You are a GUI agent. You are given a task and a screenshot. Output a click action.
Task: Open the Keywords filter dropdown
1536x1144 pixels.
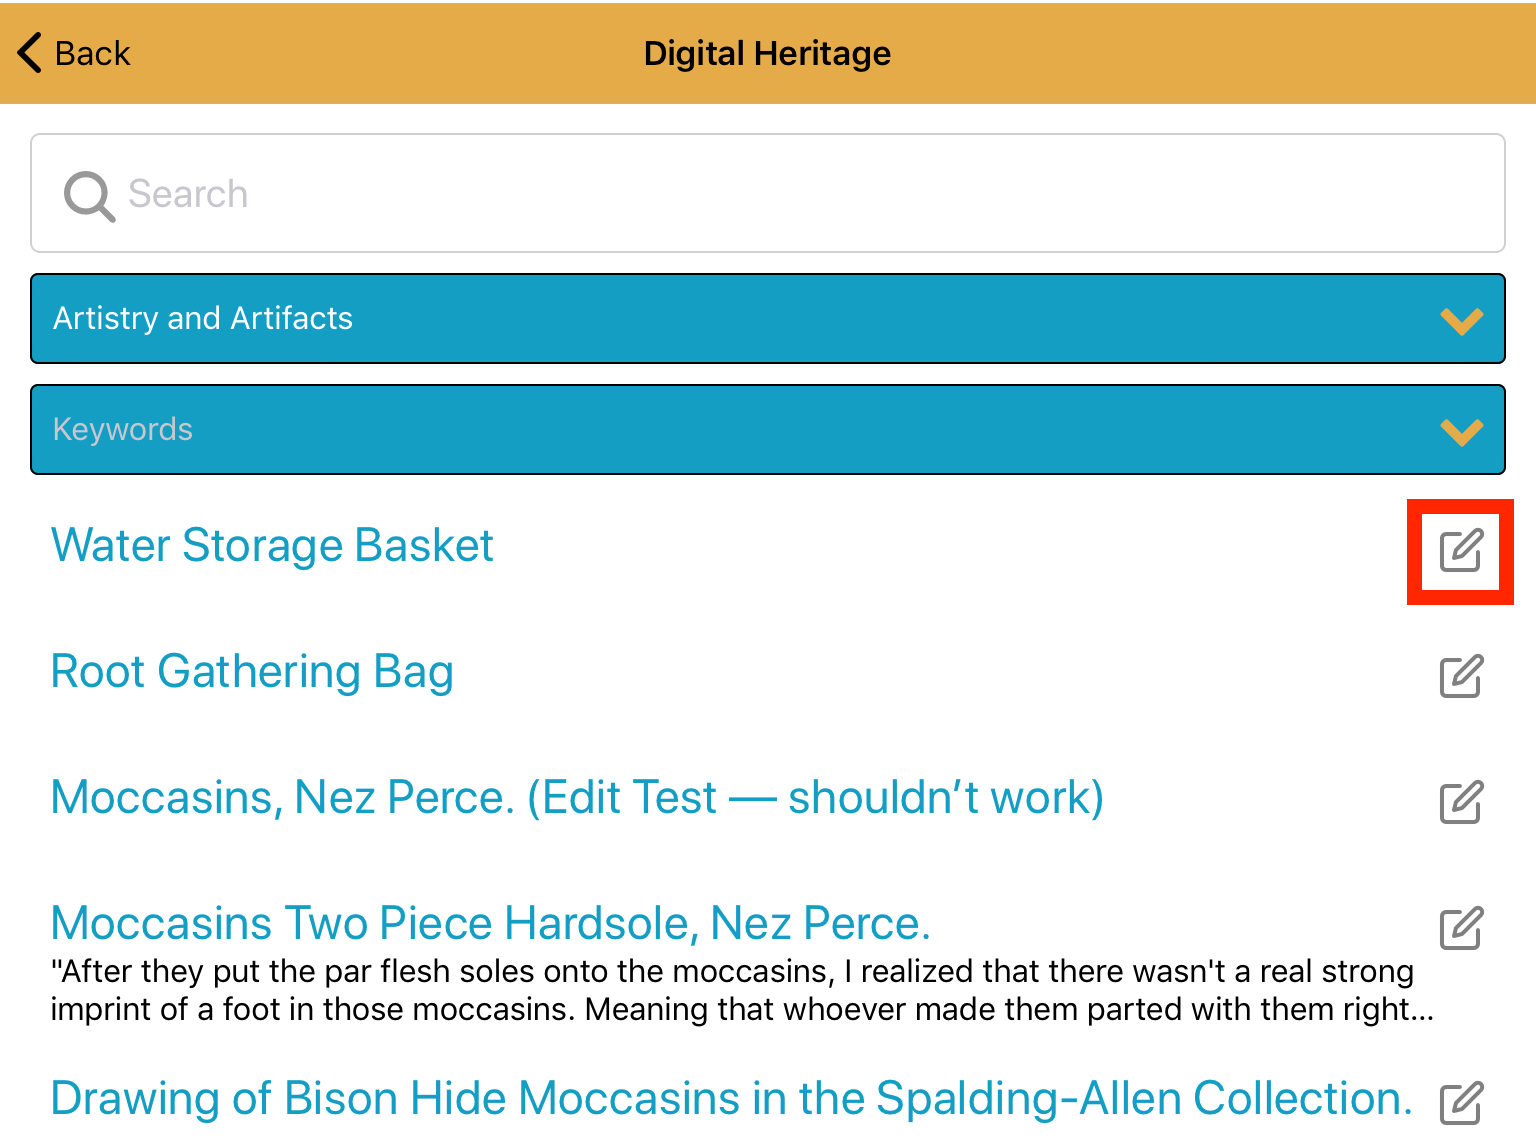[768, 429]
